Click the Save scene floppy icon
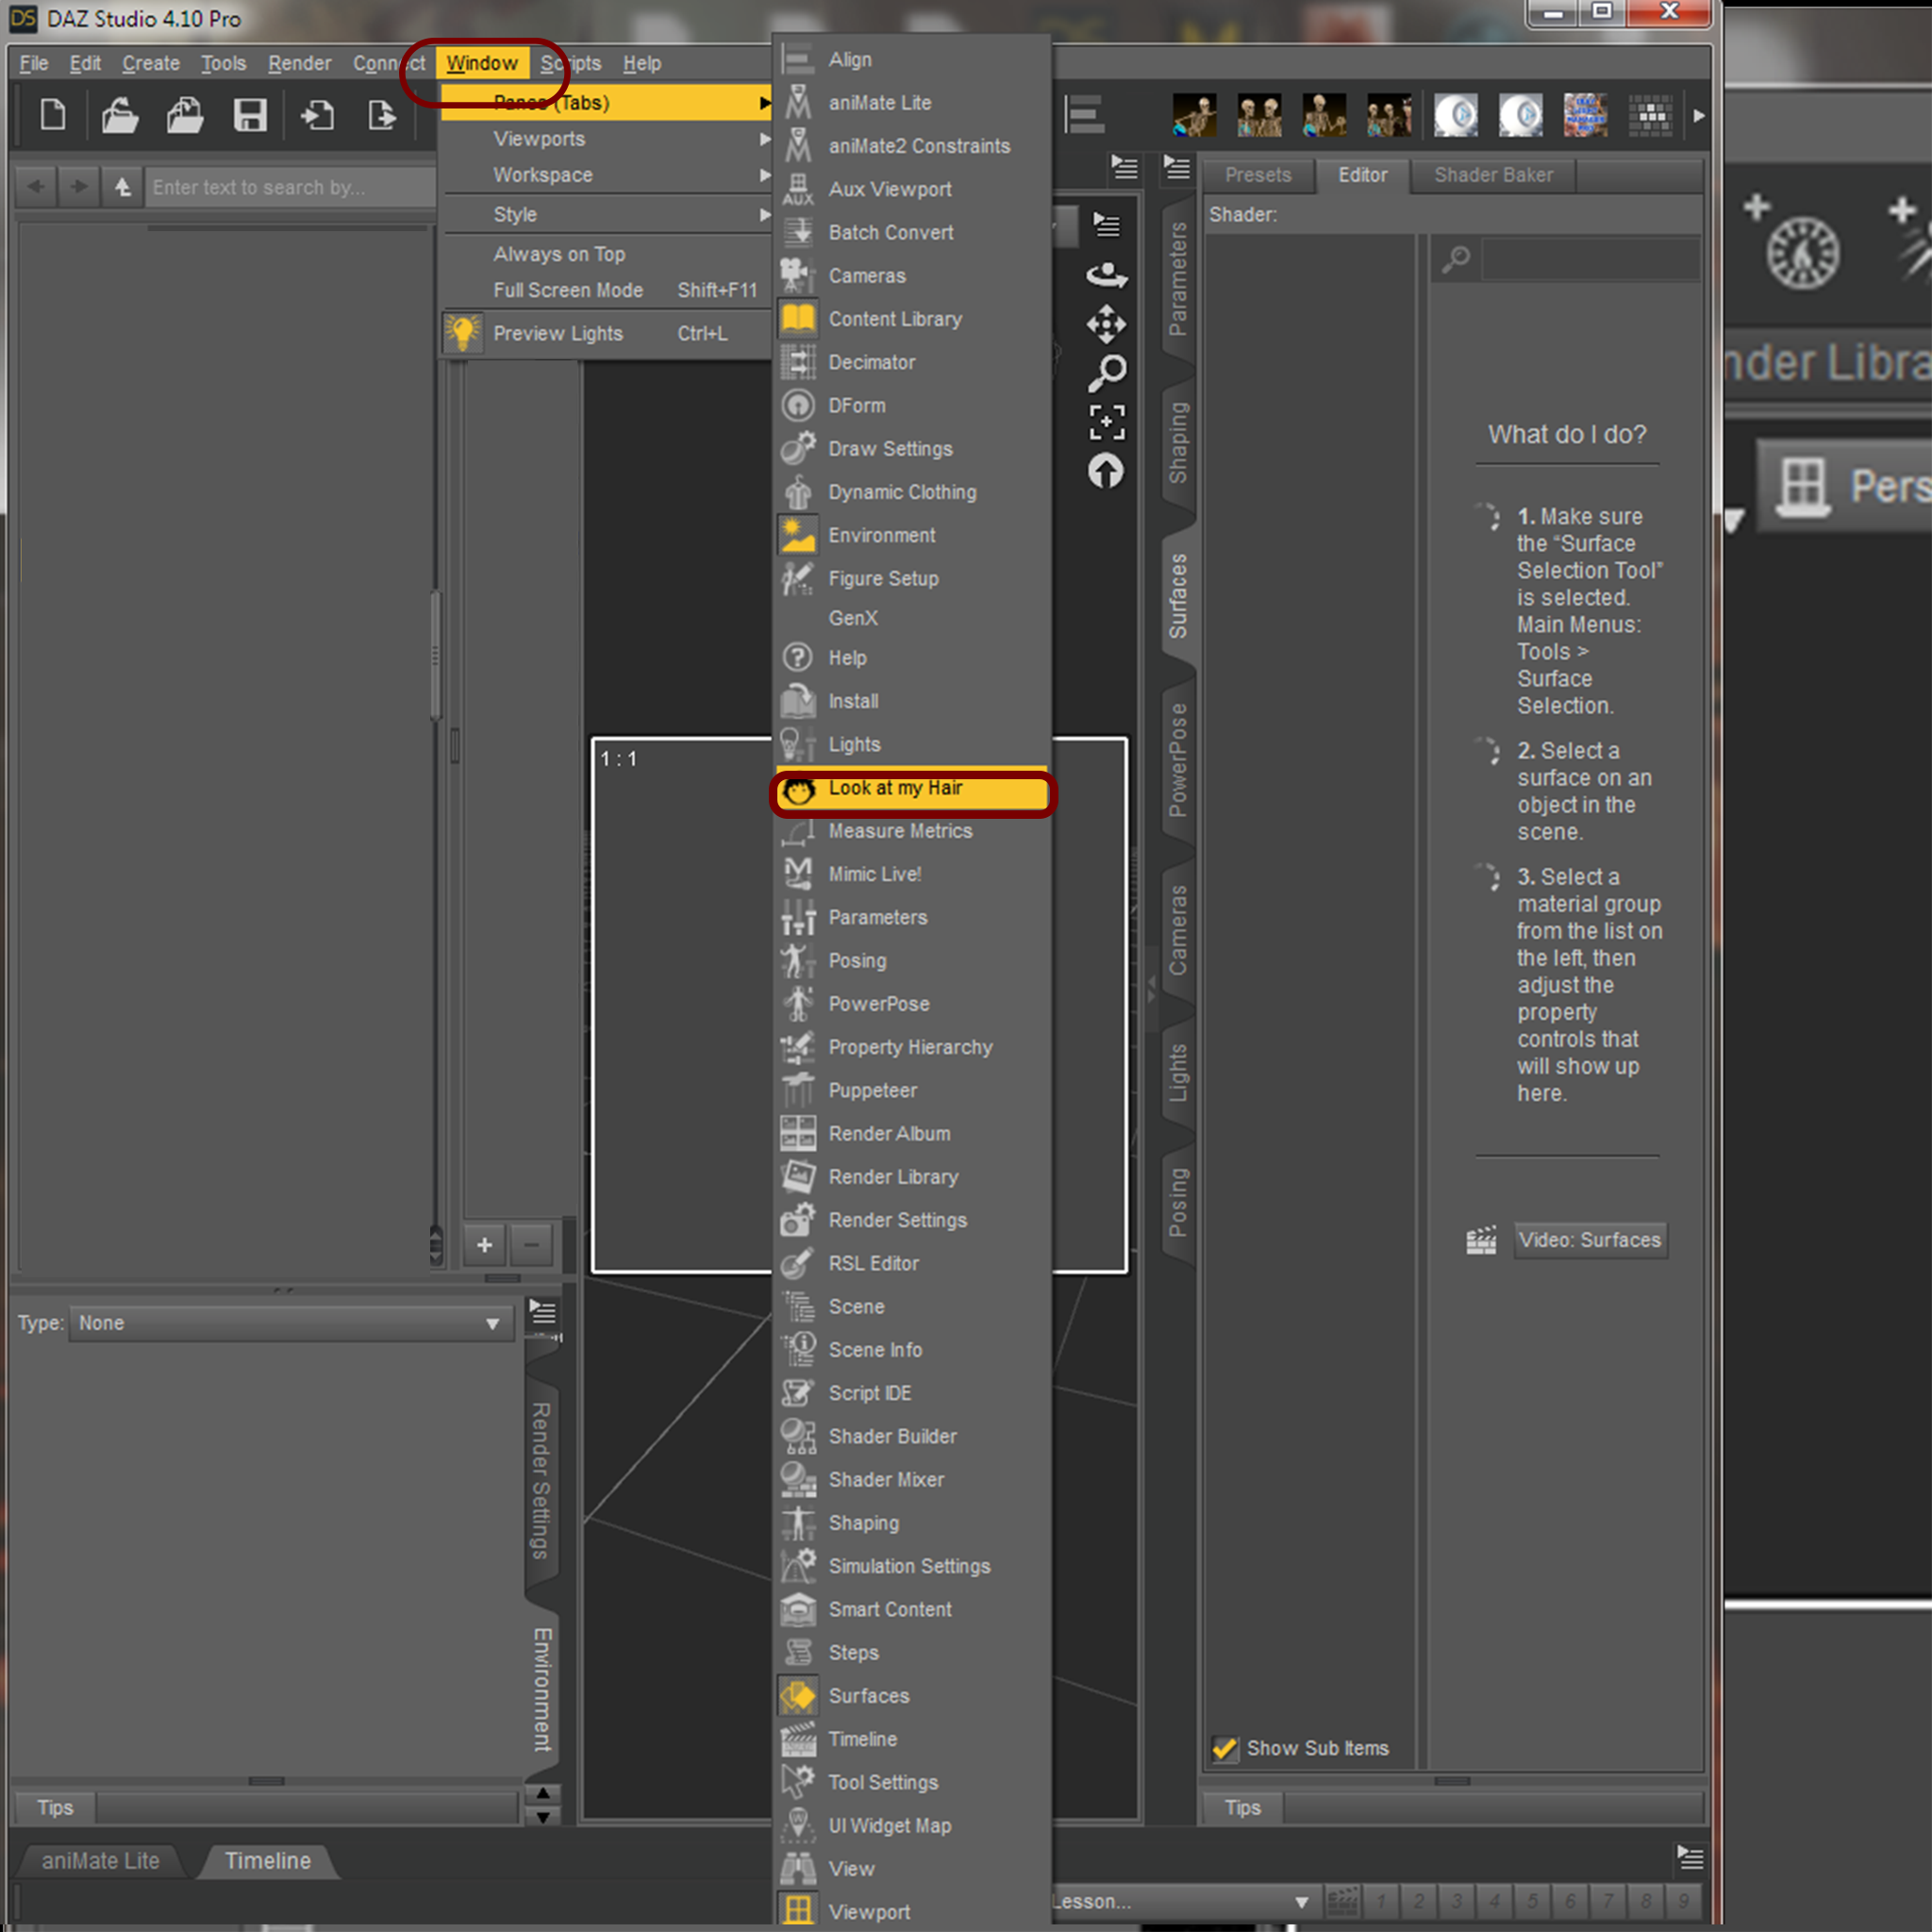The width and height of the screenshot is (1932, 1932). pos(249,116)
